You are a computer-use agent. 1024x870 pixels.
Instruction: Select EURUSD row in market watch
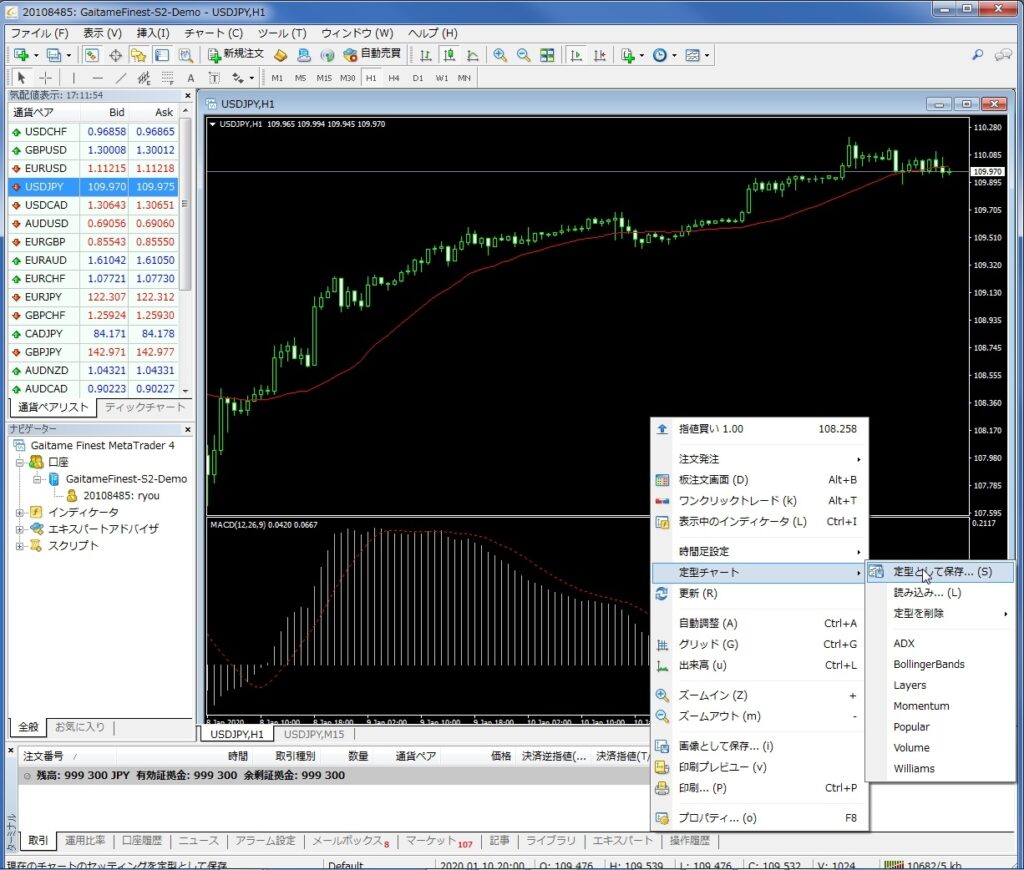click(93, 168)
